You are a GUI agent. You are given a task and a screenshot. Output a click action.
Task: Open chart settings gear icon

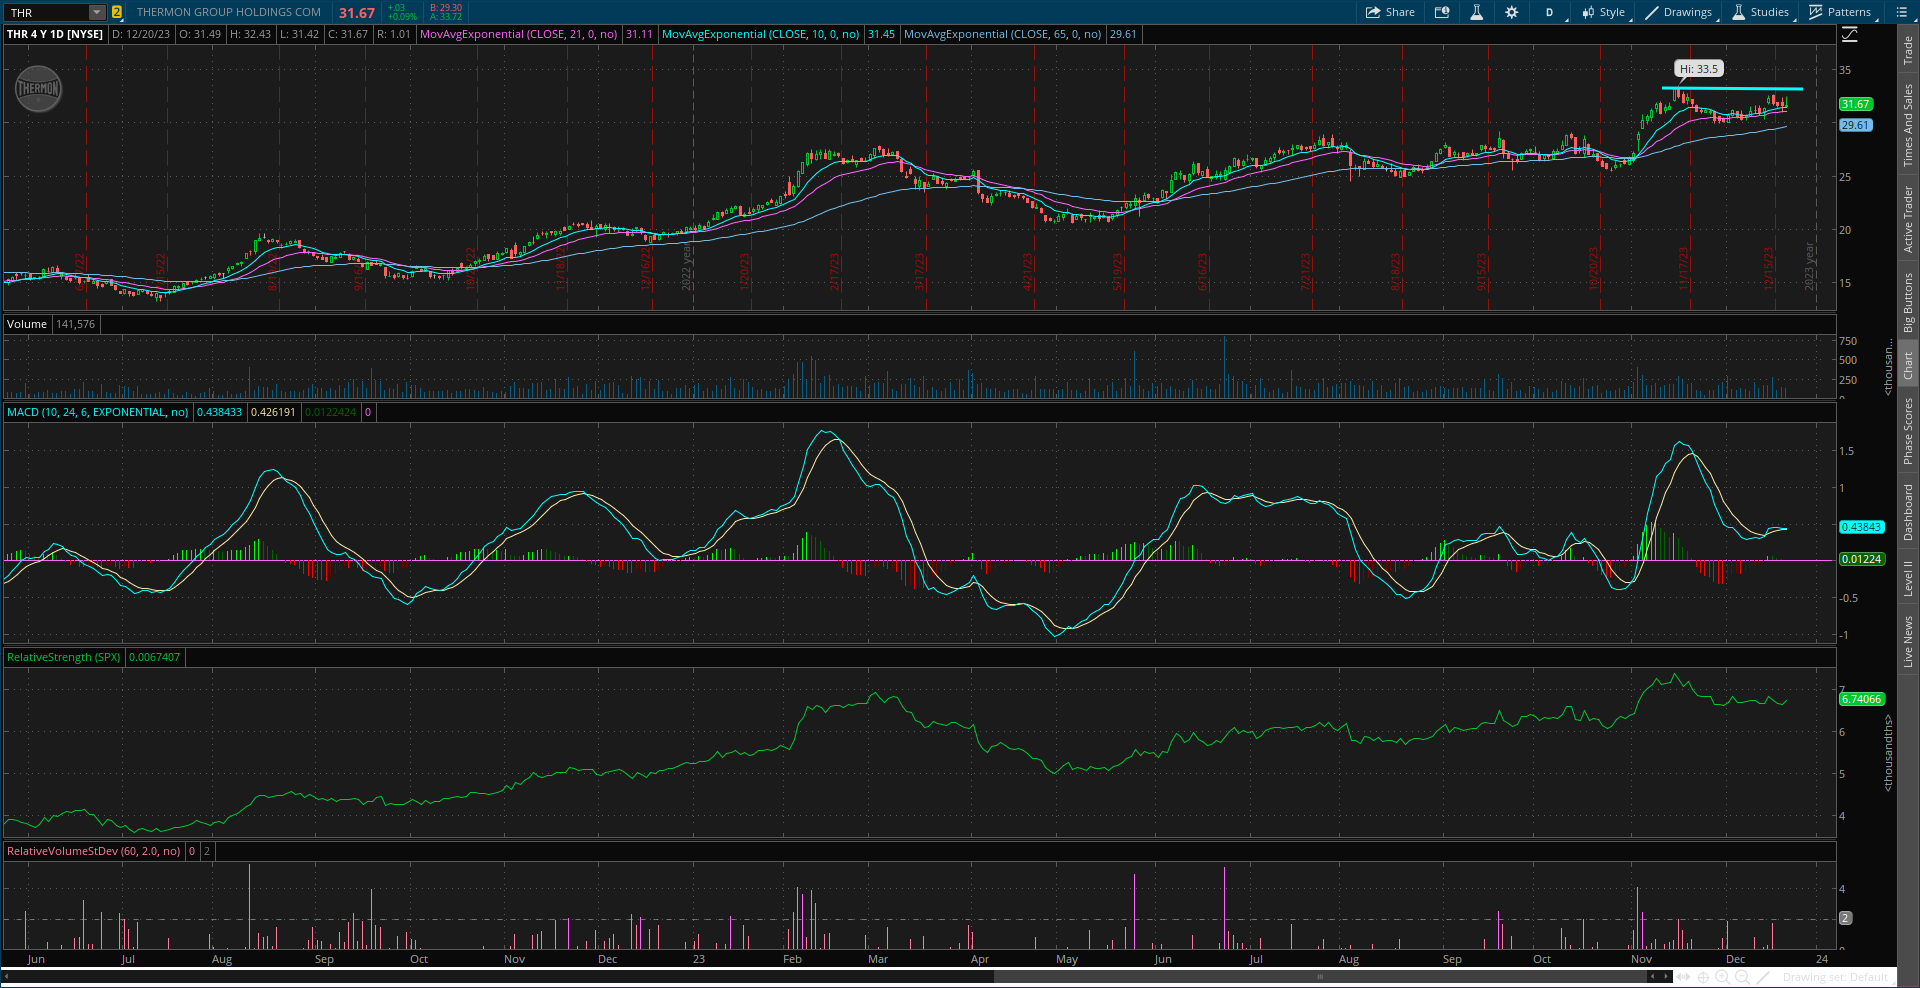(1511, 12)
